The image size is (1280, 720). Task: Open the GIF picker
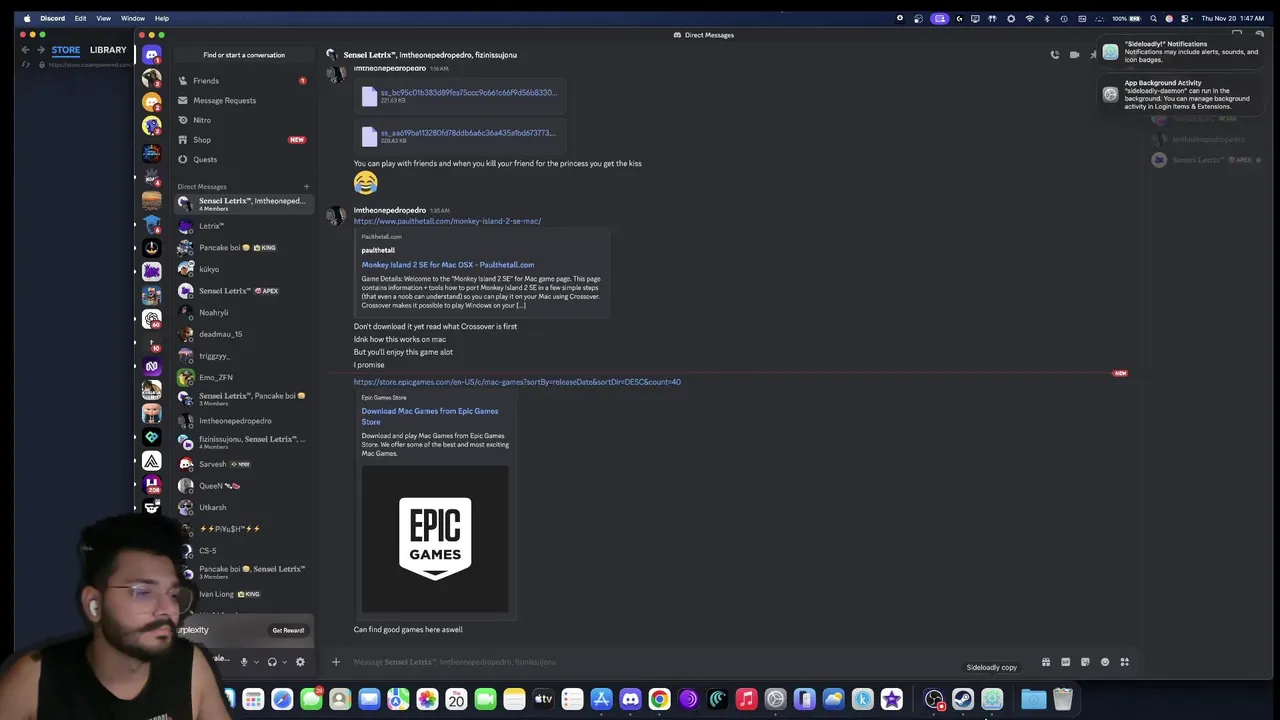[x=1066, y=662]
